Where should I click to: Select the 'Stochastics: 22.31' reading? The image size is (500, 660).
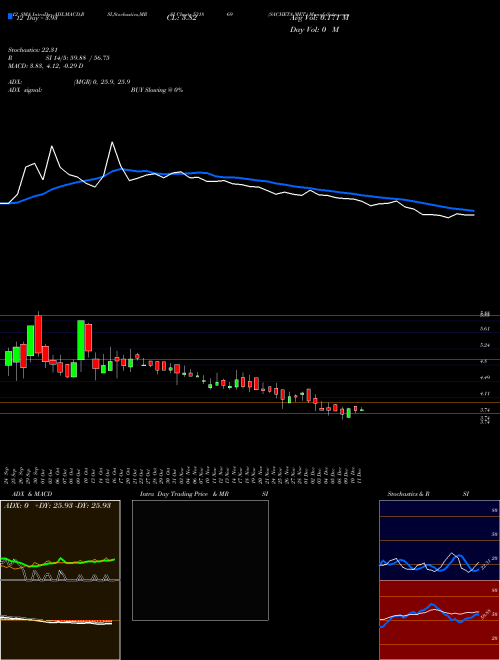pos(32,50)
